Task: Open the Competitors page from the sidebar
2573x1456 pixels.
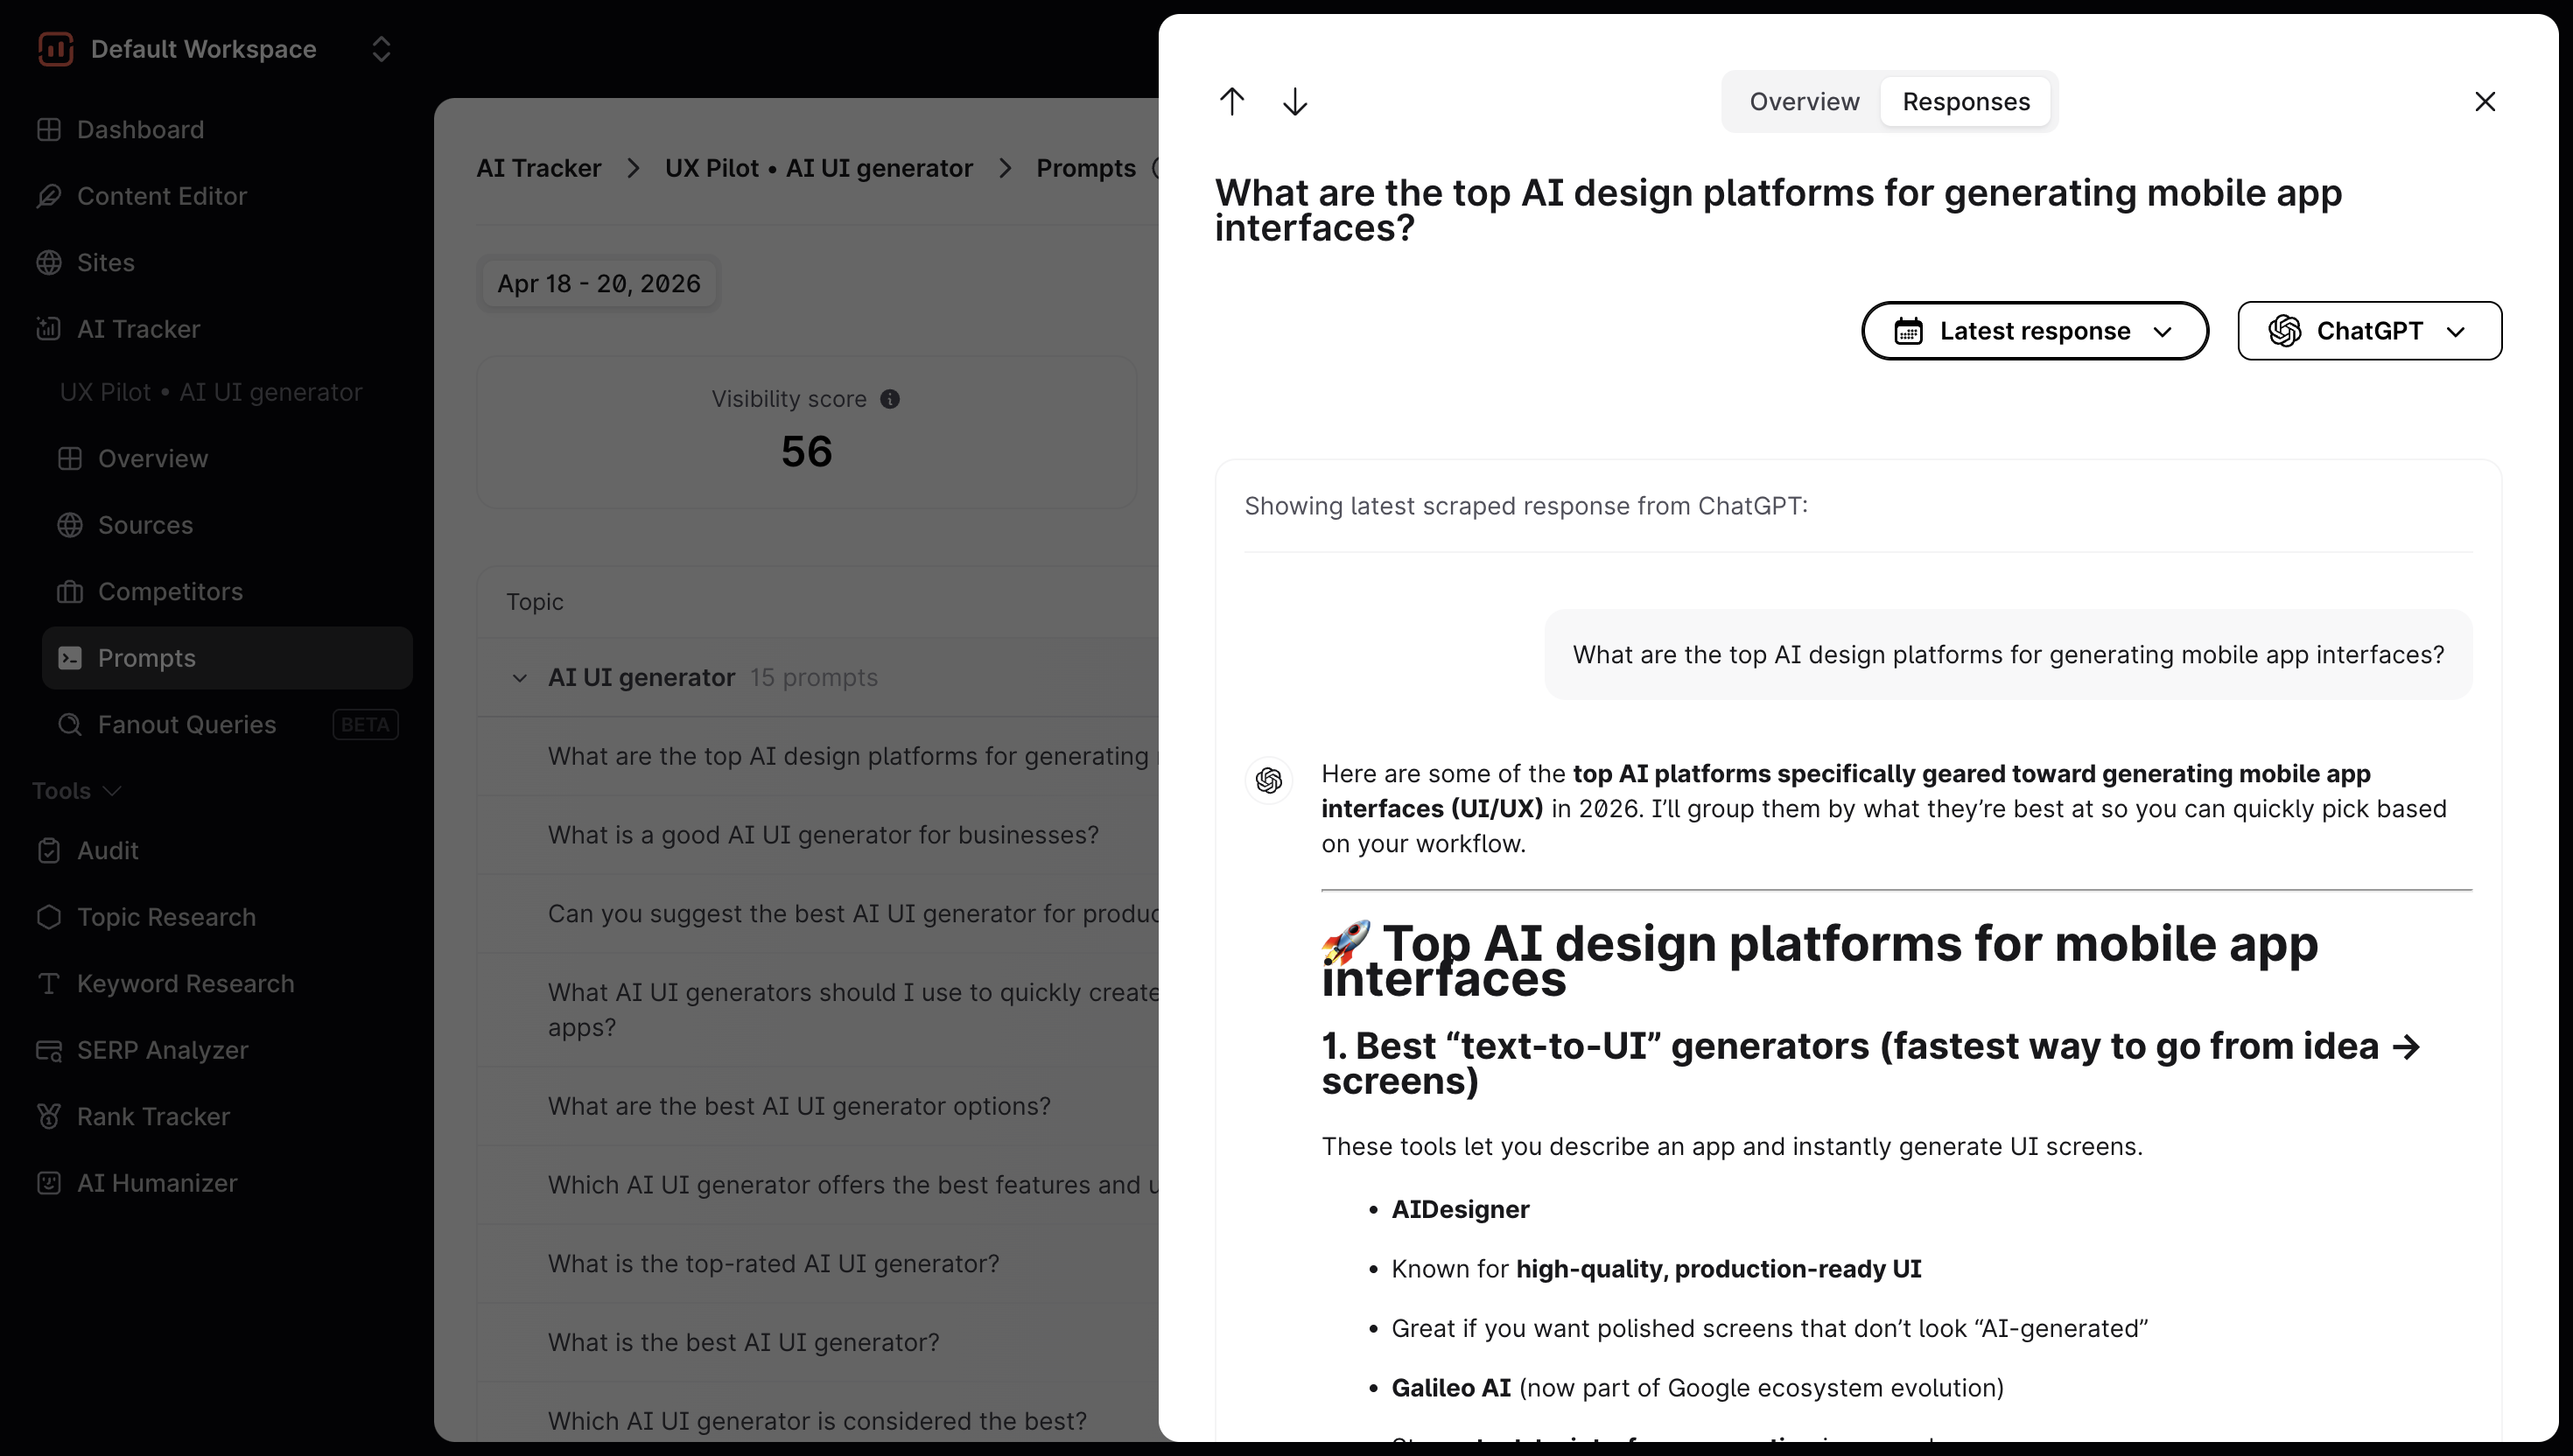Action: coord(170,592)
